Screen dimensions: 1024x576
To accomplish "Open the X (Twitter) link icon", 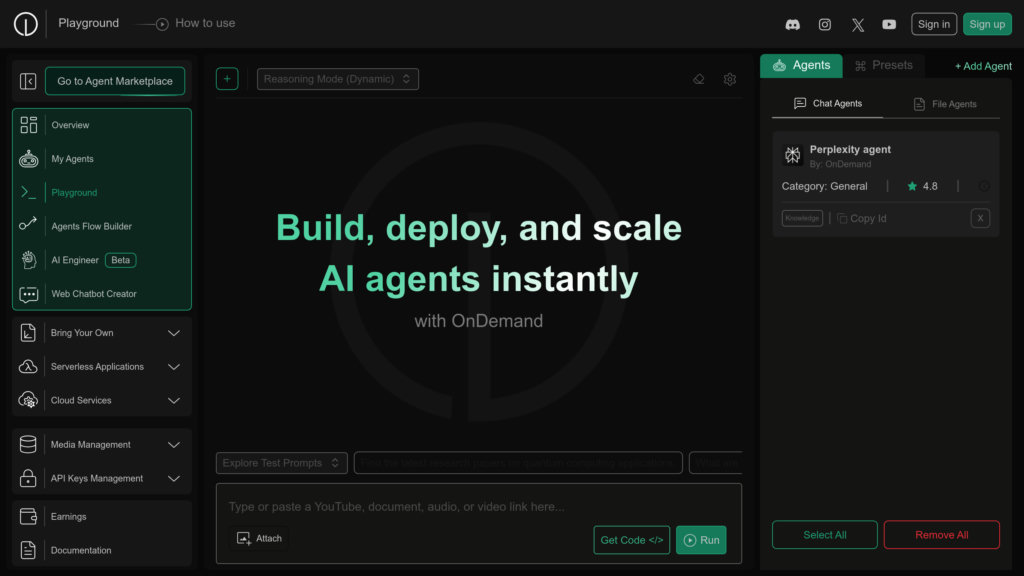I will point(857,25).
